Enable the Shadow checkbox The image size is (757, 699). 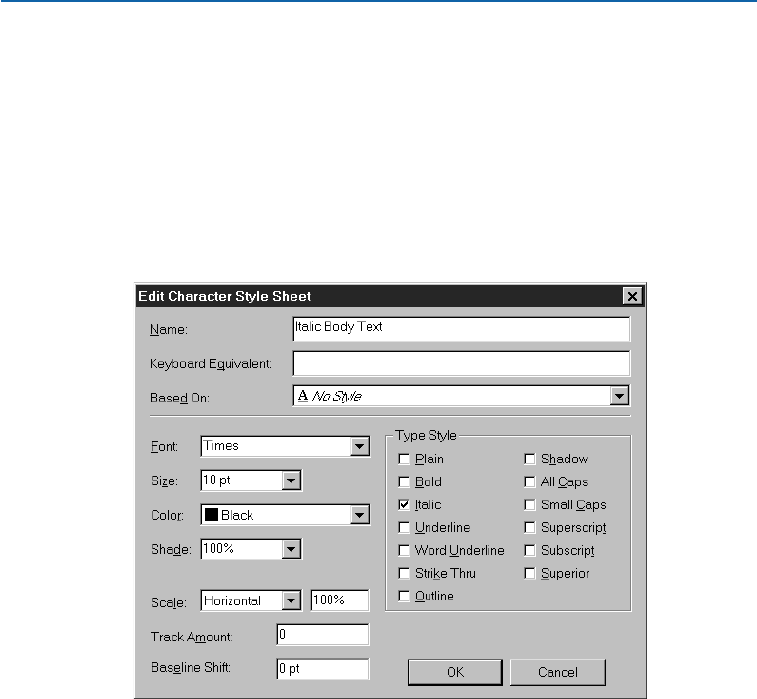click(x=530, y=459)
